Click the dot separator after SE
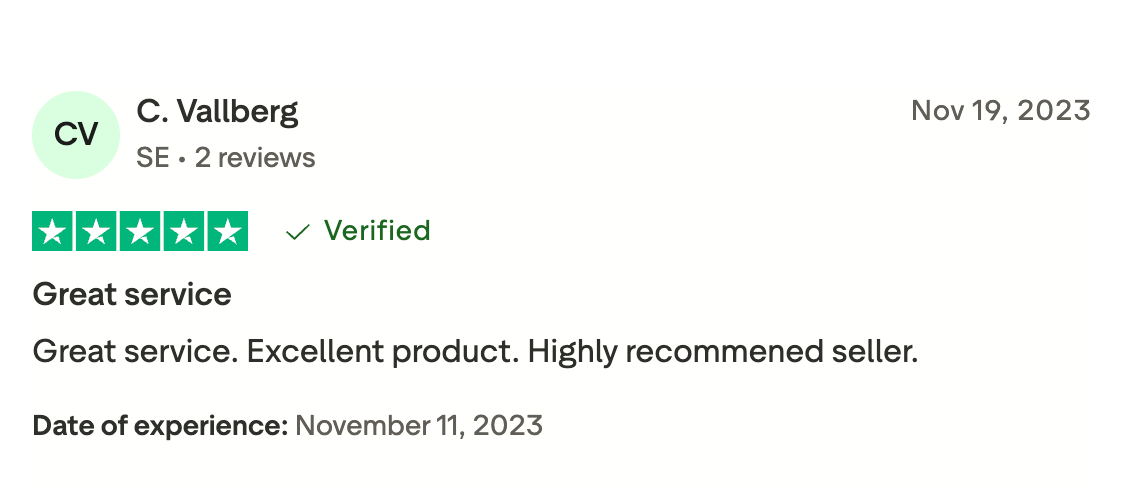This screenshot has width=1146, height=486. pyautogui.click(x=182, y=159)
